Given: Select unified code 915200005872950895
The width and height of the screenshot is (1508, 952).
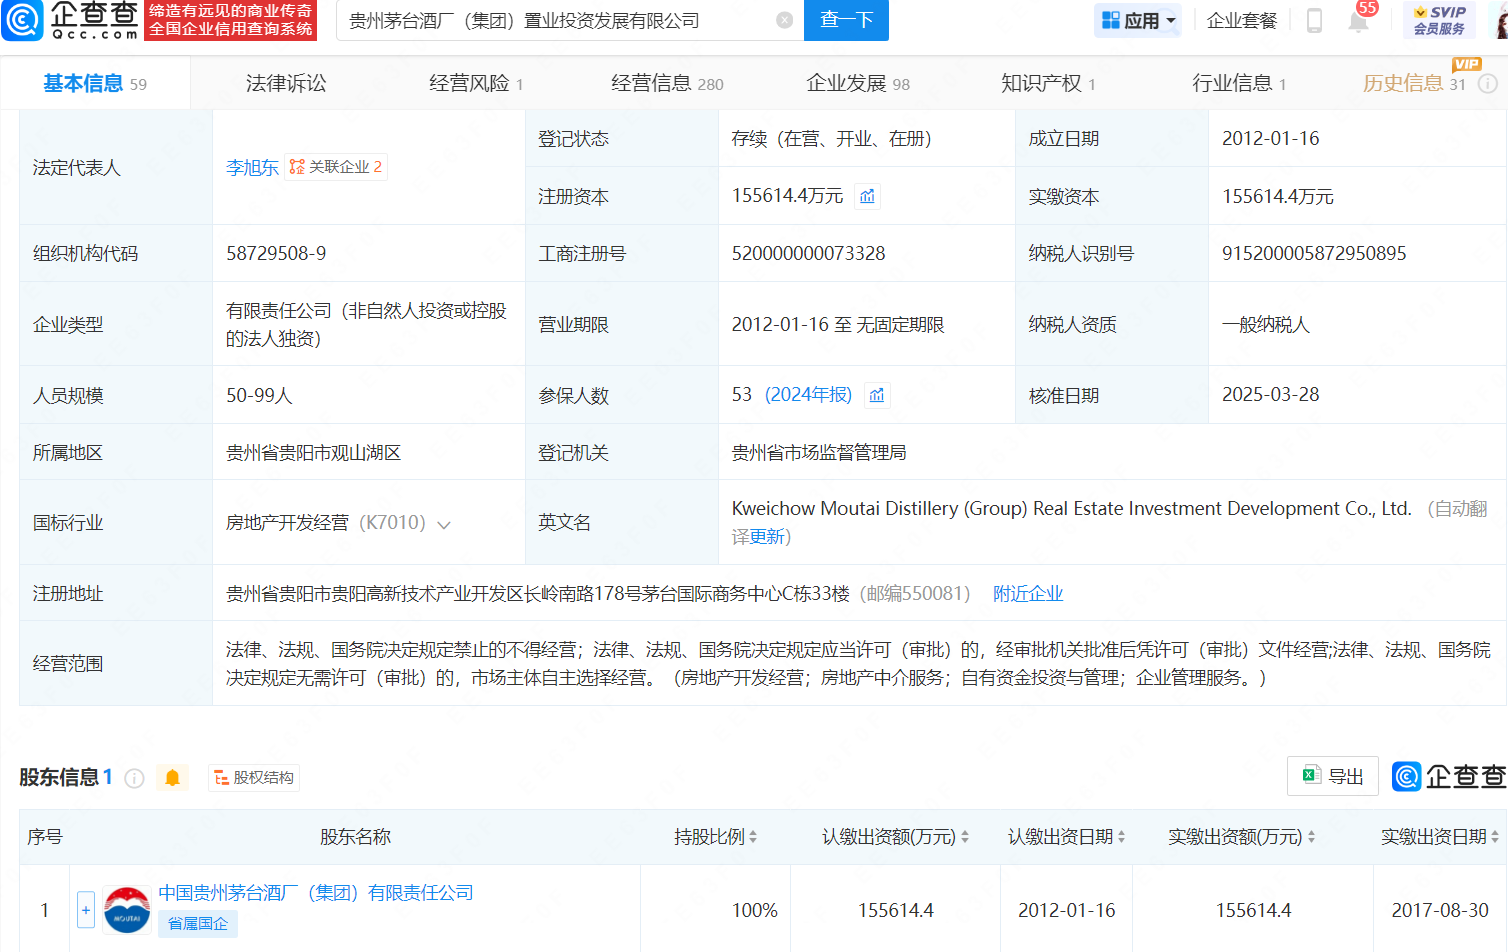Looking at the screenshot, I should (x=1314, y=253).
